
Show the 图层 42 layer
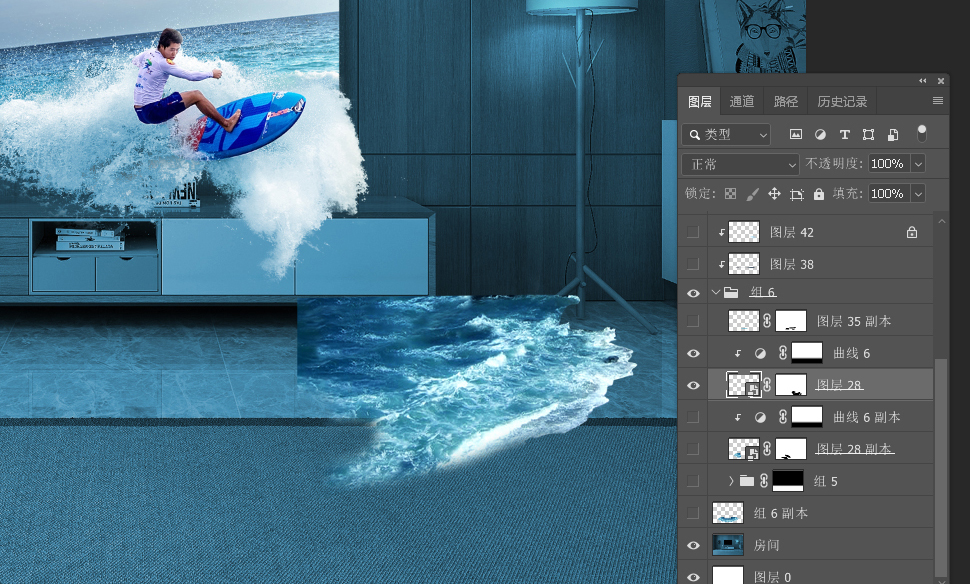click(693, 233)
